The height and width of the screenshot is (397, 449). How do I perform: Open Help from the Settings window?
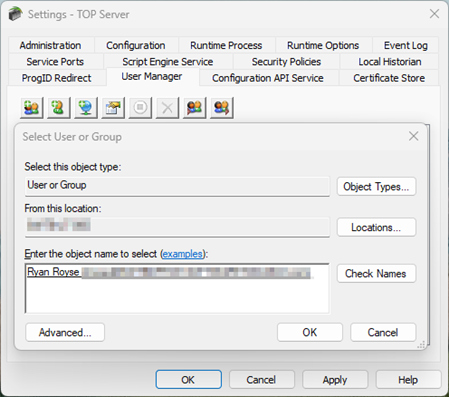click(x=408, y=380)
